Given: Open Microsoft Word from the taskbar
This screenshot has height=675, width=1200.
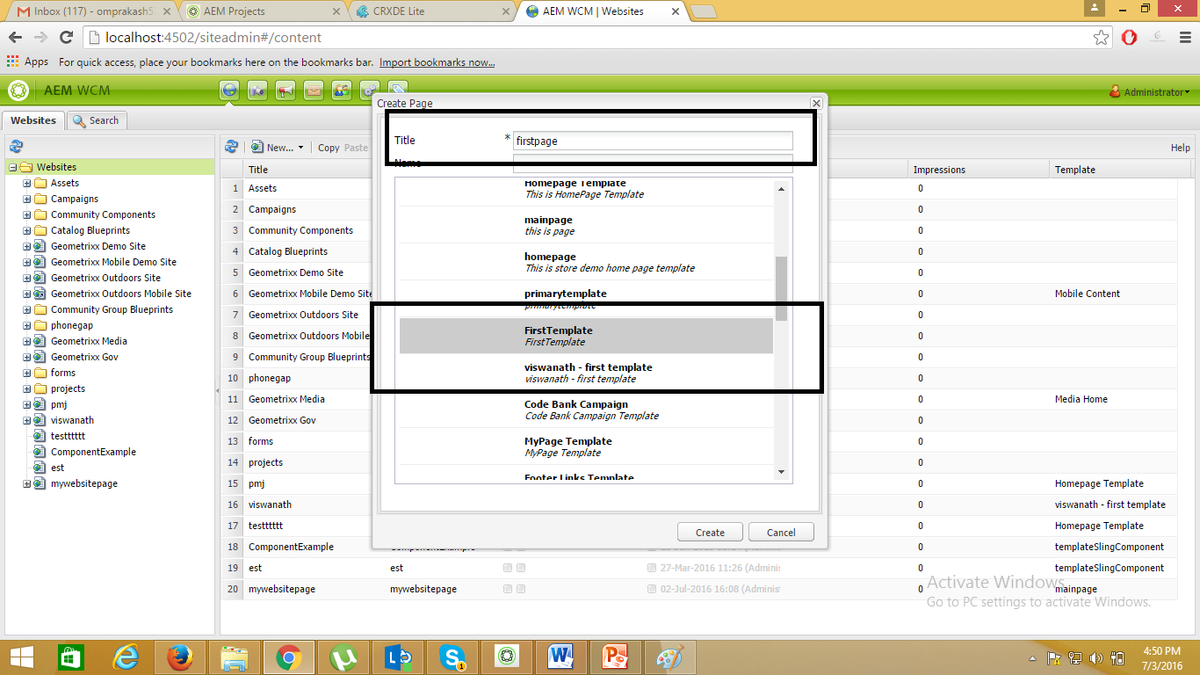Looking at the screenshot, I should point(560,657).
